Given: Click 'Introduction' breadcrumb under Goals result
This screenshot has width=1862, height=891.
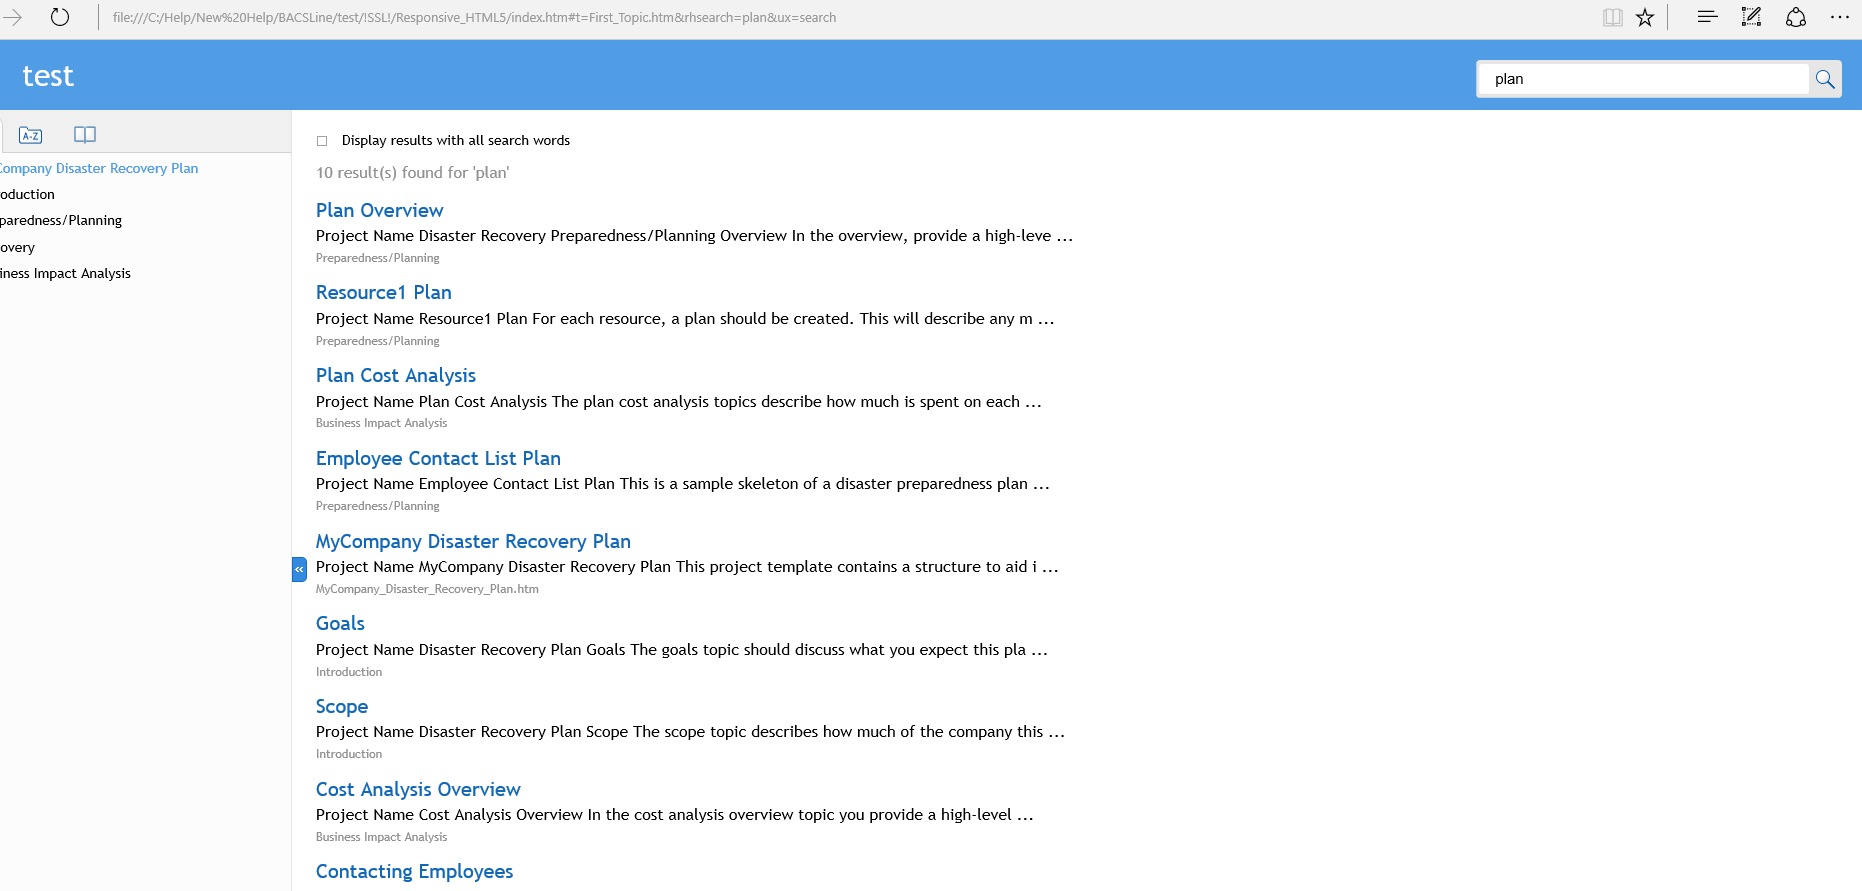Looking at the screenshot, I should (x=349, y=672).
